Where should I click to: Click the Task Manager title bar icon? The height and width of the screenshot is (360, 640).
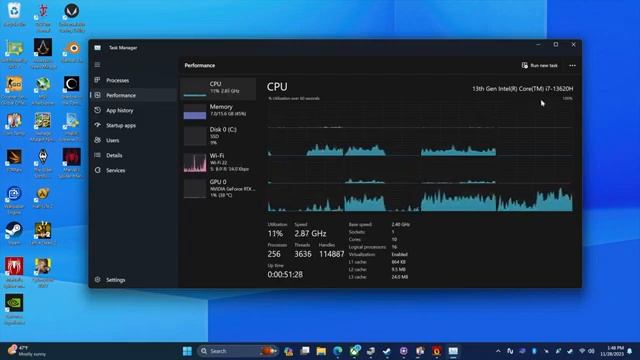tap(98, 48)
